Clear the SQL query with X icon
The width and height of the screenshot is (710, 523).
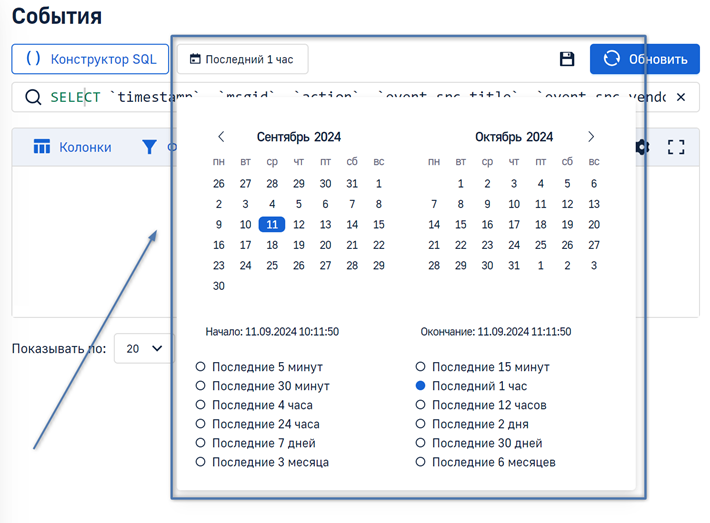coord(681,97)
